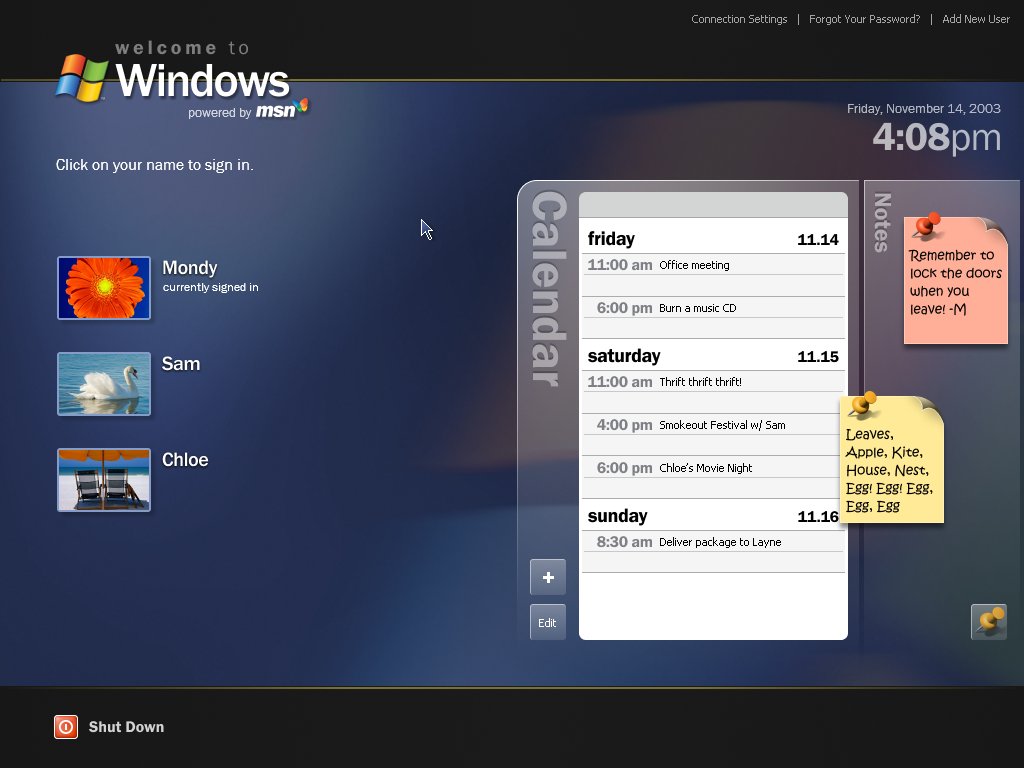The image size is (1024, 768).
Task: Sign in by clicking the name Sam
Action: pyautogui.click(x=181, y=364)
